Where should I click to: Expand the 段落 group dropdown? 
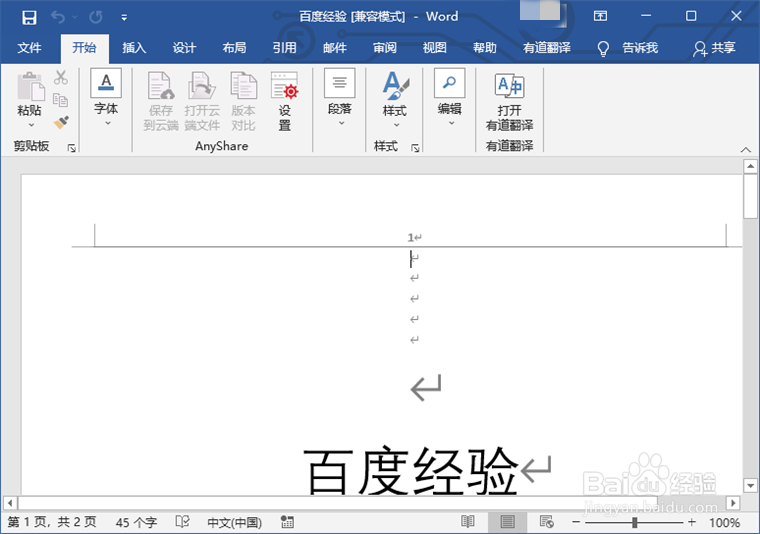click(340, 98)
